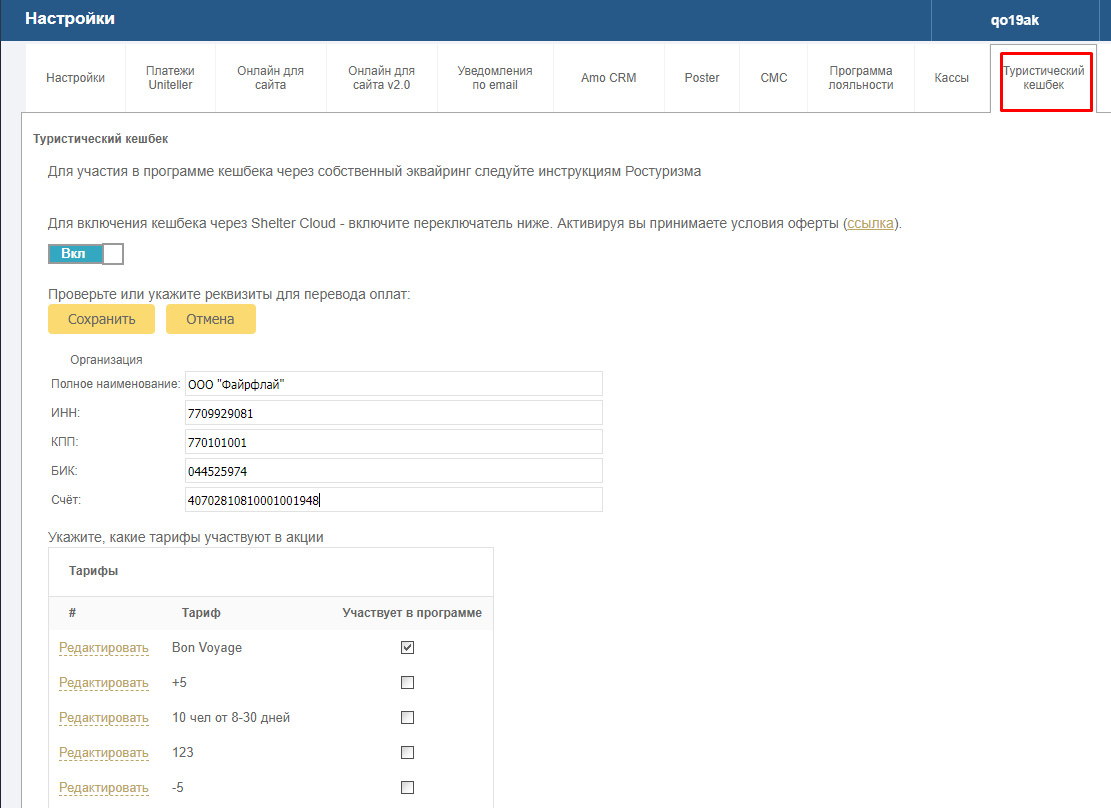
Task: Enable the 123 tariff checkbox
Action: (x=407, y=753)
